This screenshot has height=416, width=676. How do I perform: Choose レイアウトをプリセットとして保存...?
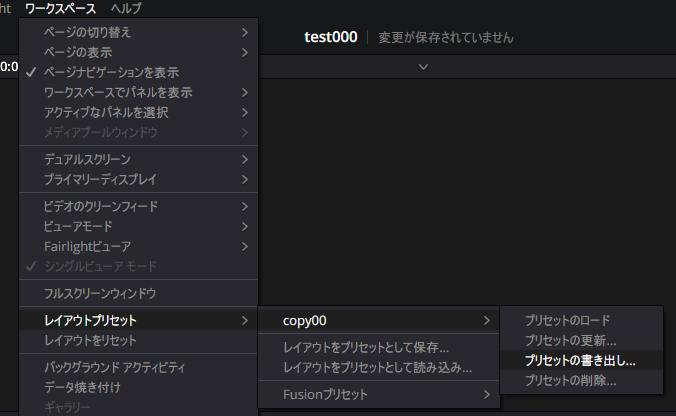[379, 347]
